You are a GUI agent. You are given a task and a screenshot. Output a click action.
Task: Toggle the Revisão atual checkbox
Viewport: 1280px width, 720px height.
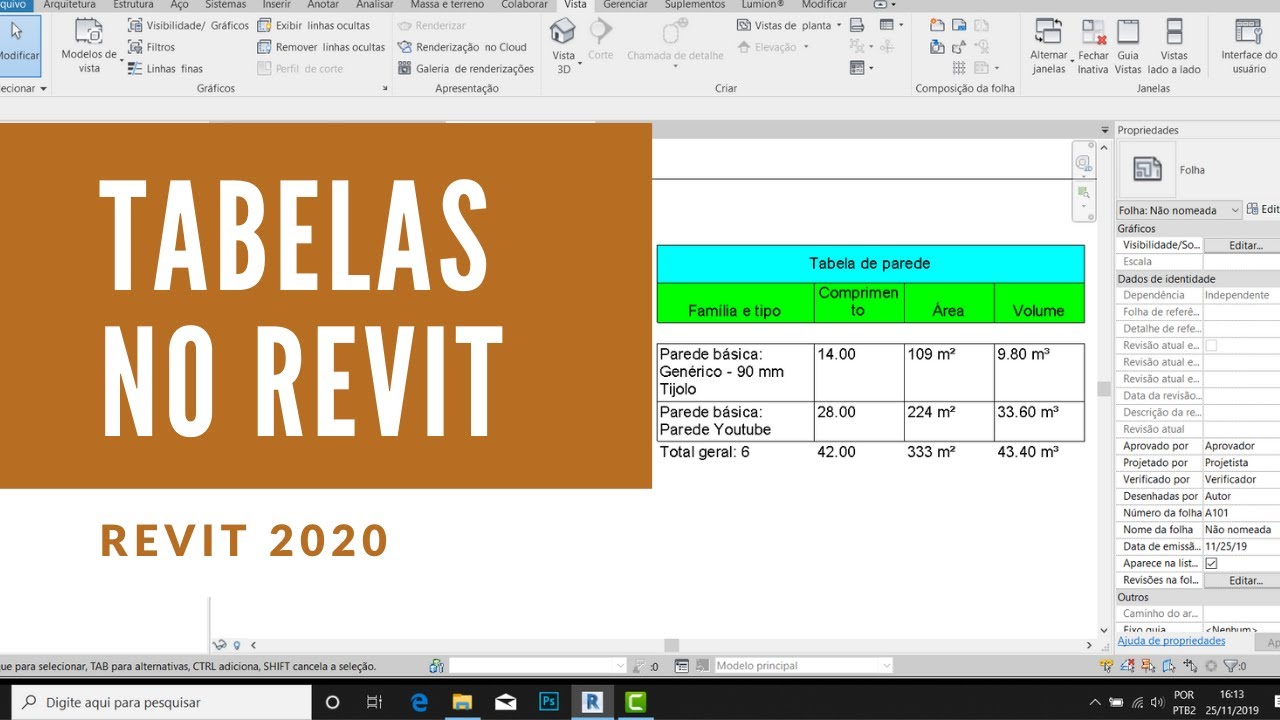[x=1211, y=345]
